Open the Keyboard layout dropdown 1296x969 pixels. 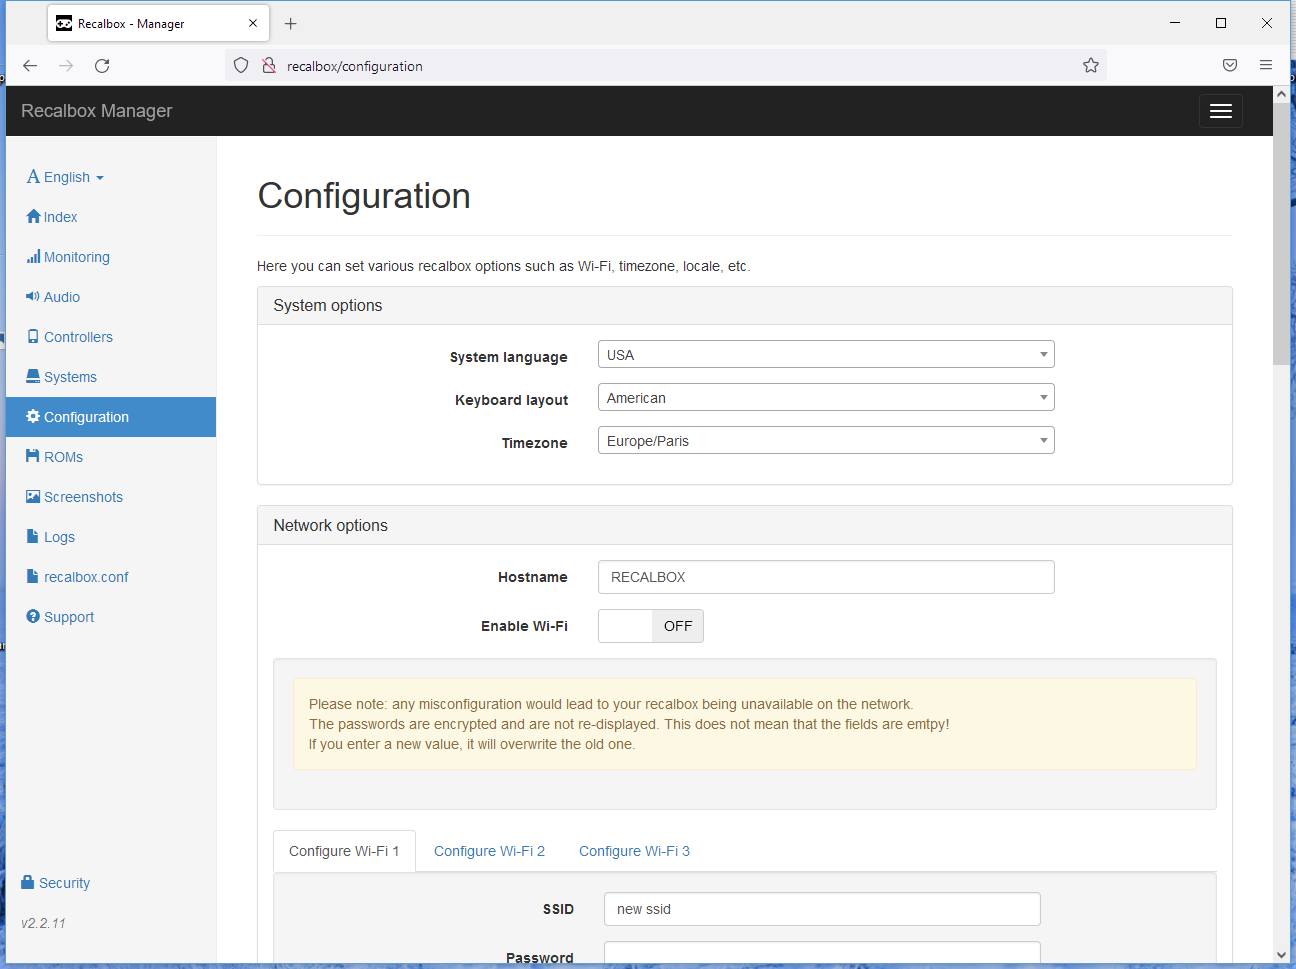[x=826, y=398]
